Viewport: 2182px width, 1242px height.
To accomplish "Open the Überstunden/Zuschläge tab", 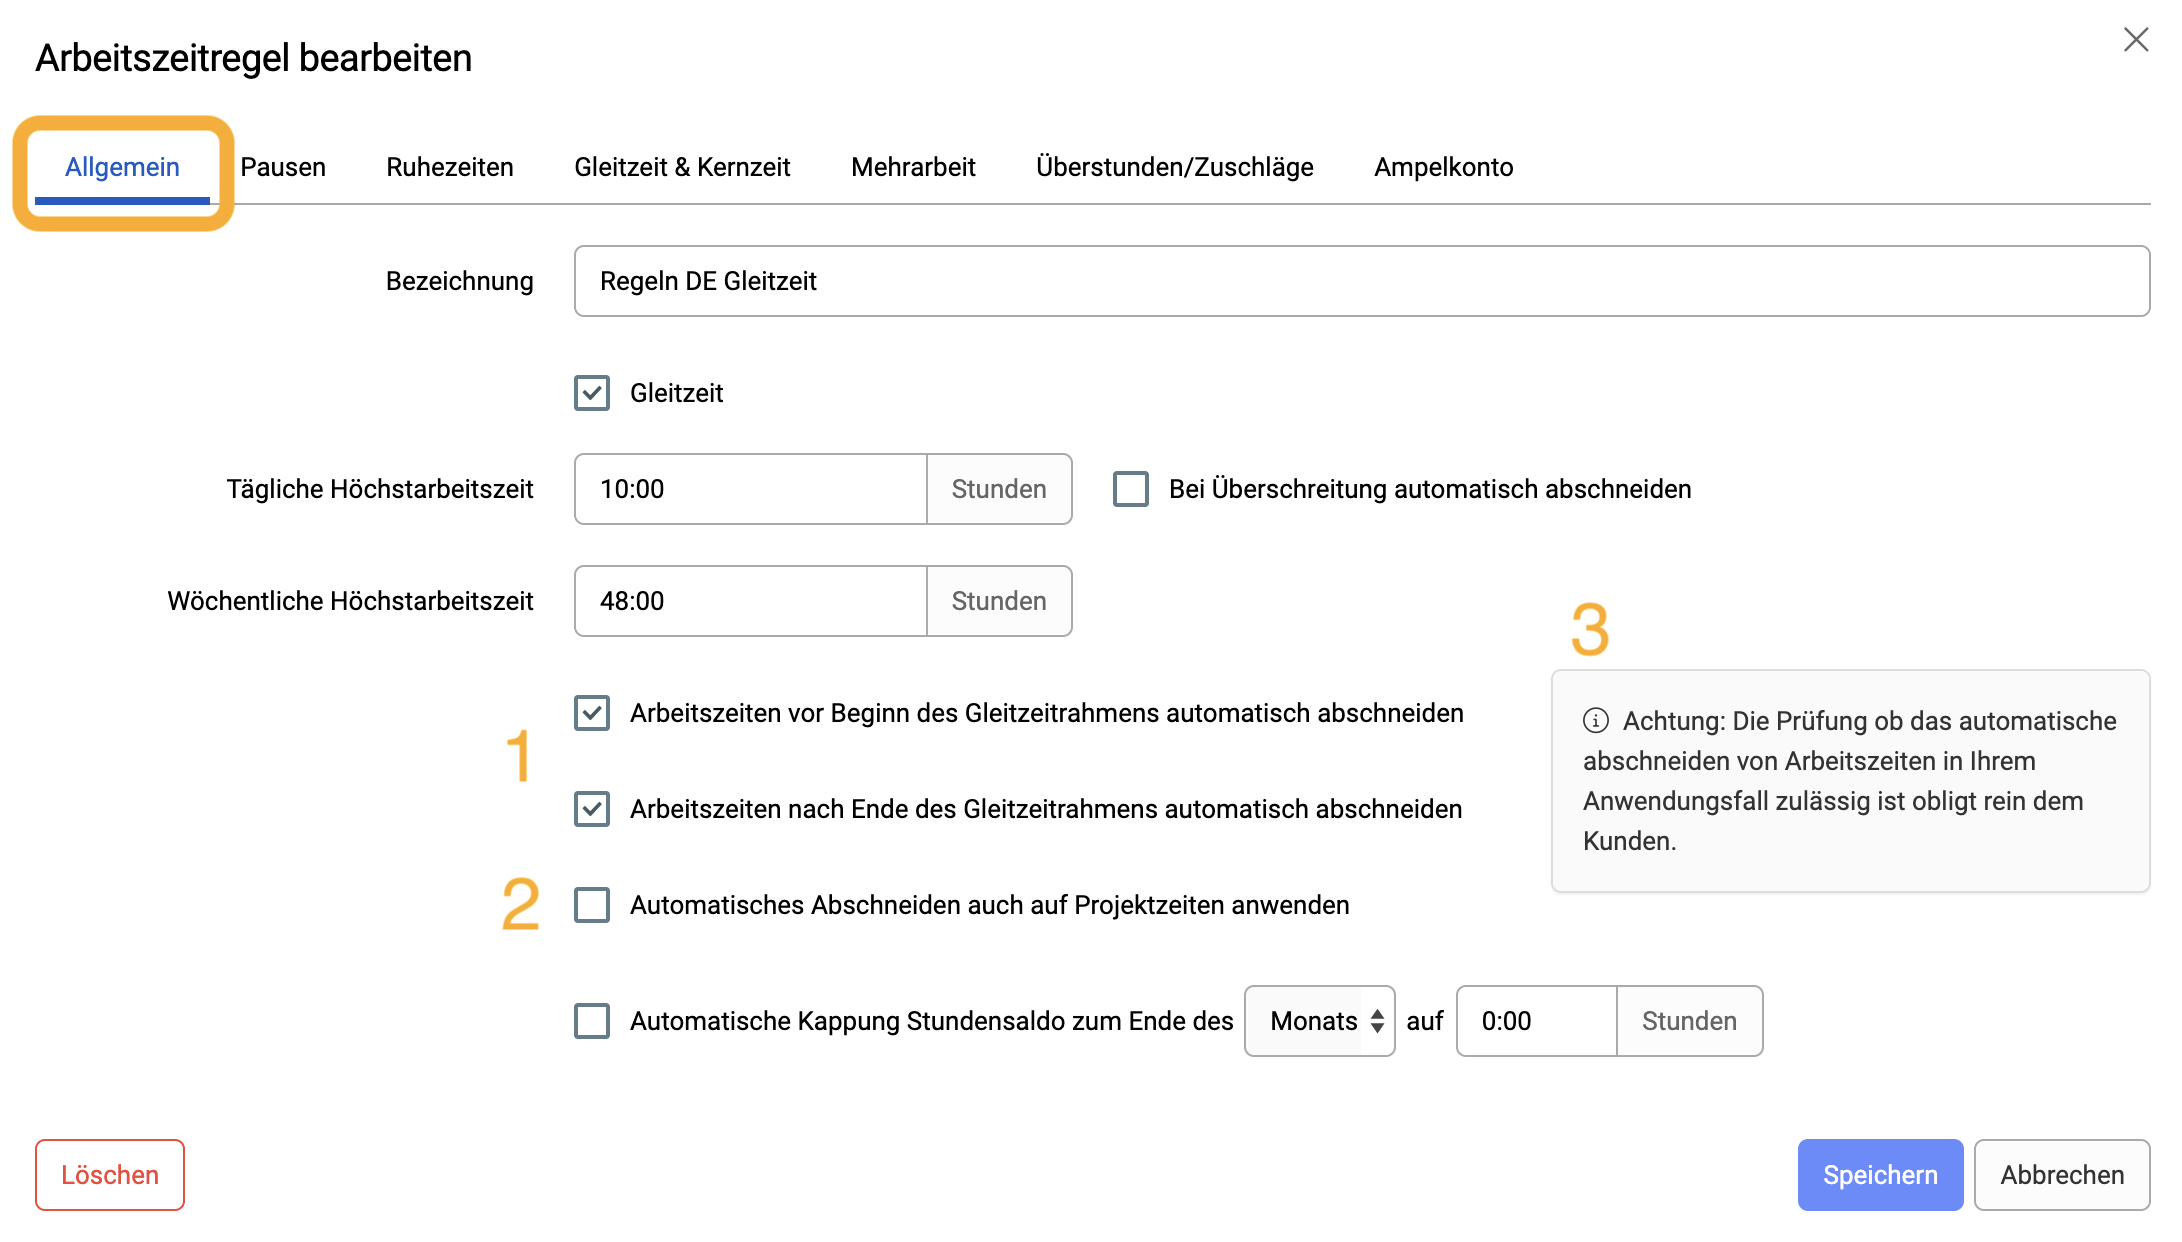I will point(1175,167).
